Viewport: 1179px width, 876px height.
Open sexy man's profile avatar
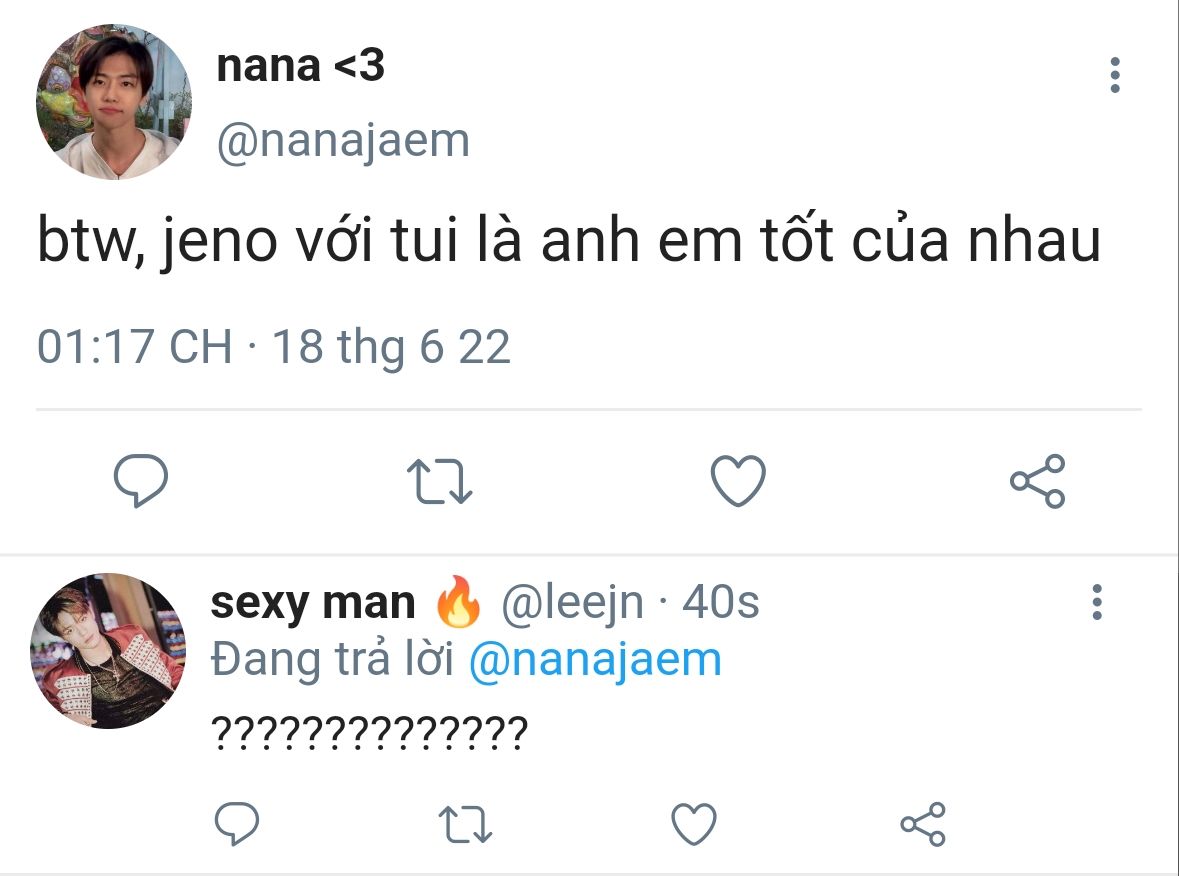[x=109, y=651]
